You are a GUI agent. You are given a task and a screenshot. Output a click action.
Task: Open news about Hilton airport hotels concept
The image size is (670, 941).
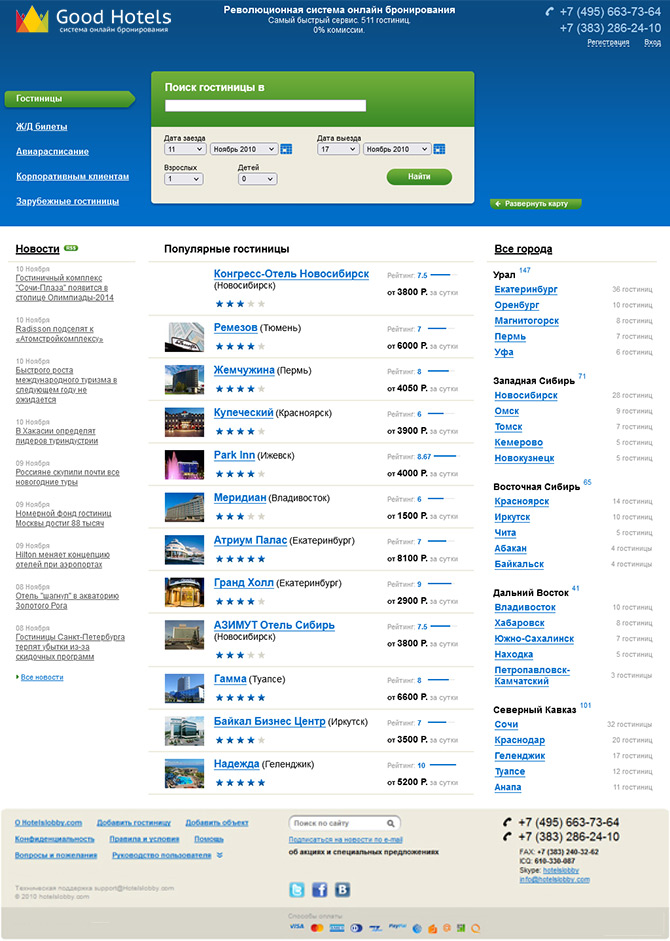62,559
